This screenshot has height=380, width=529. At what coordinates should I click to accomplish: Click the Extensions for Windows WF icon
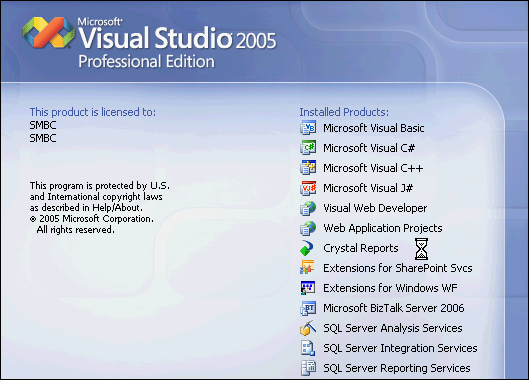[x=308, y=288]
